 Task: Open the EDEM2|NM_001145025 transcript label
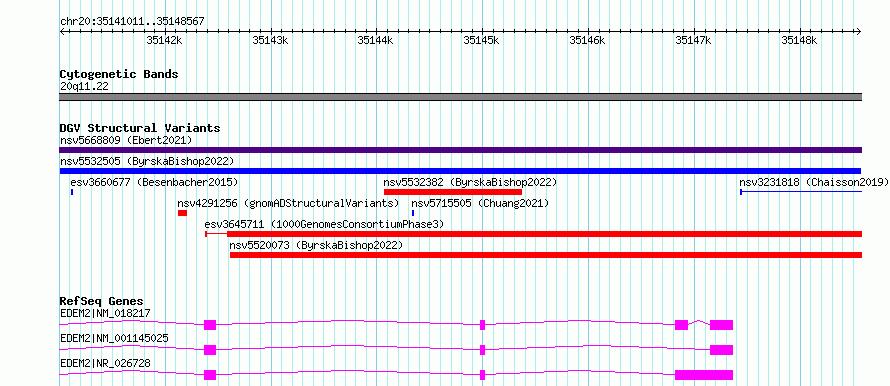114,338
